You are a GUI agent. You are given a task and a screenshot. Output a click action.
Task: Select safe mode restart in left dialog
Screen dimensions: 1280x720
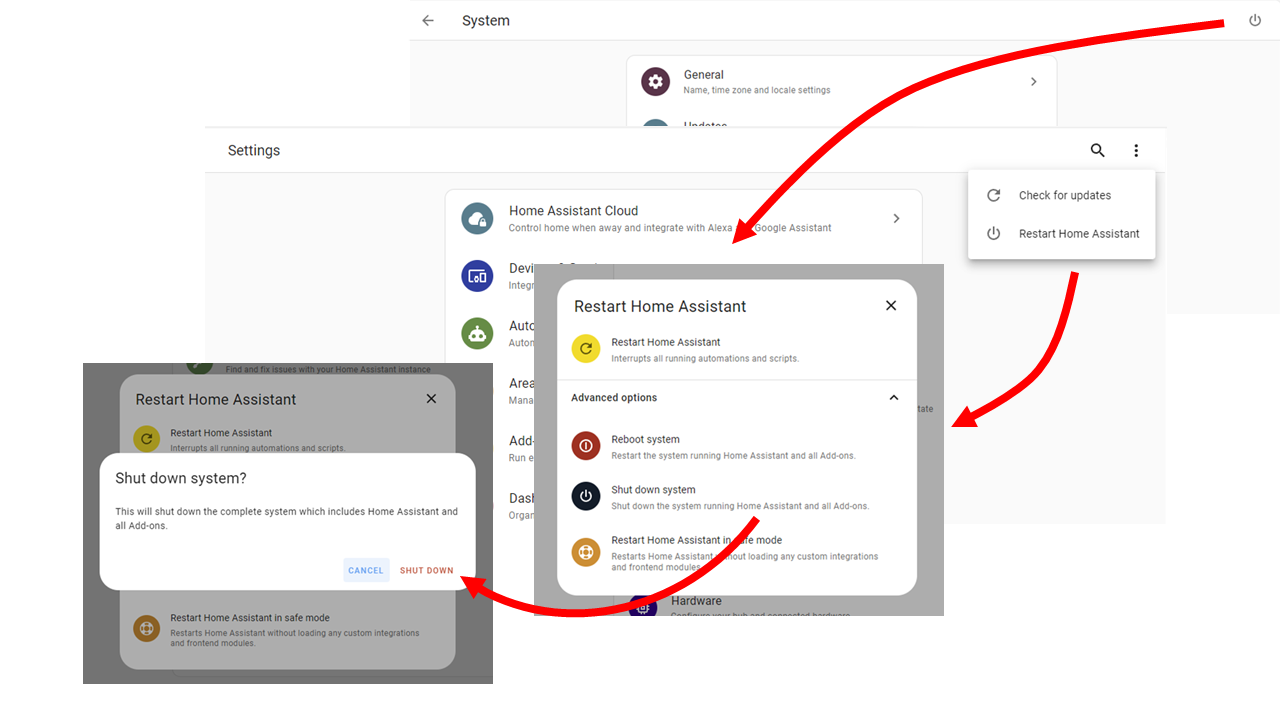pyautogui.click(x=287, y=630)
